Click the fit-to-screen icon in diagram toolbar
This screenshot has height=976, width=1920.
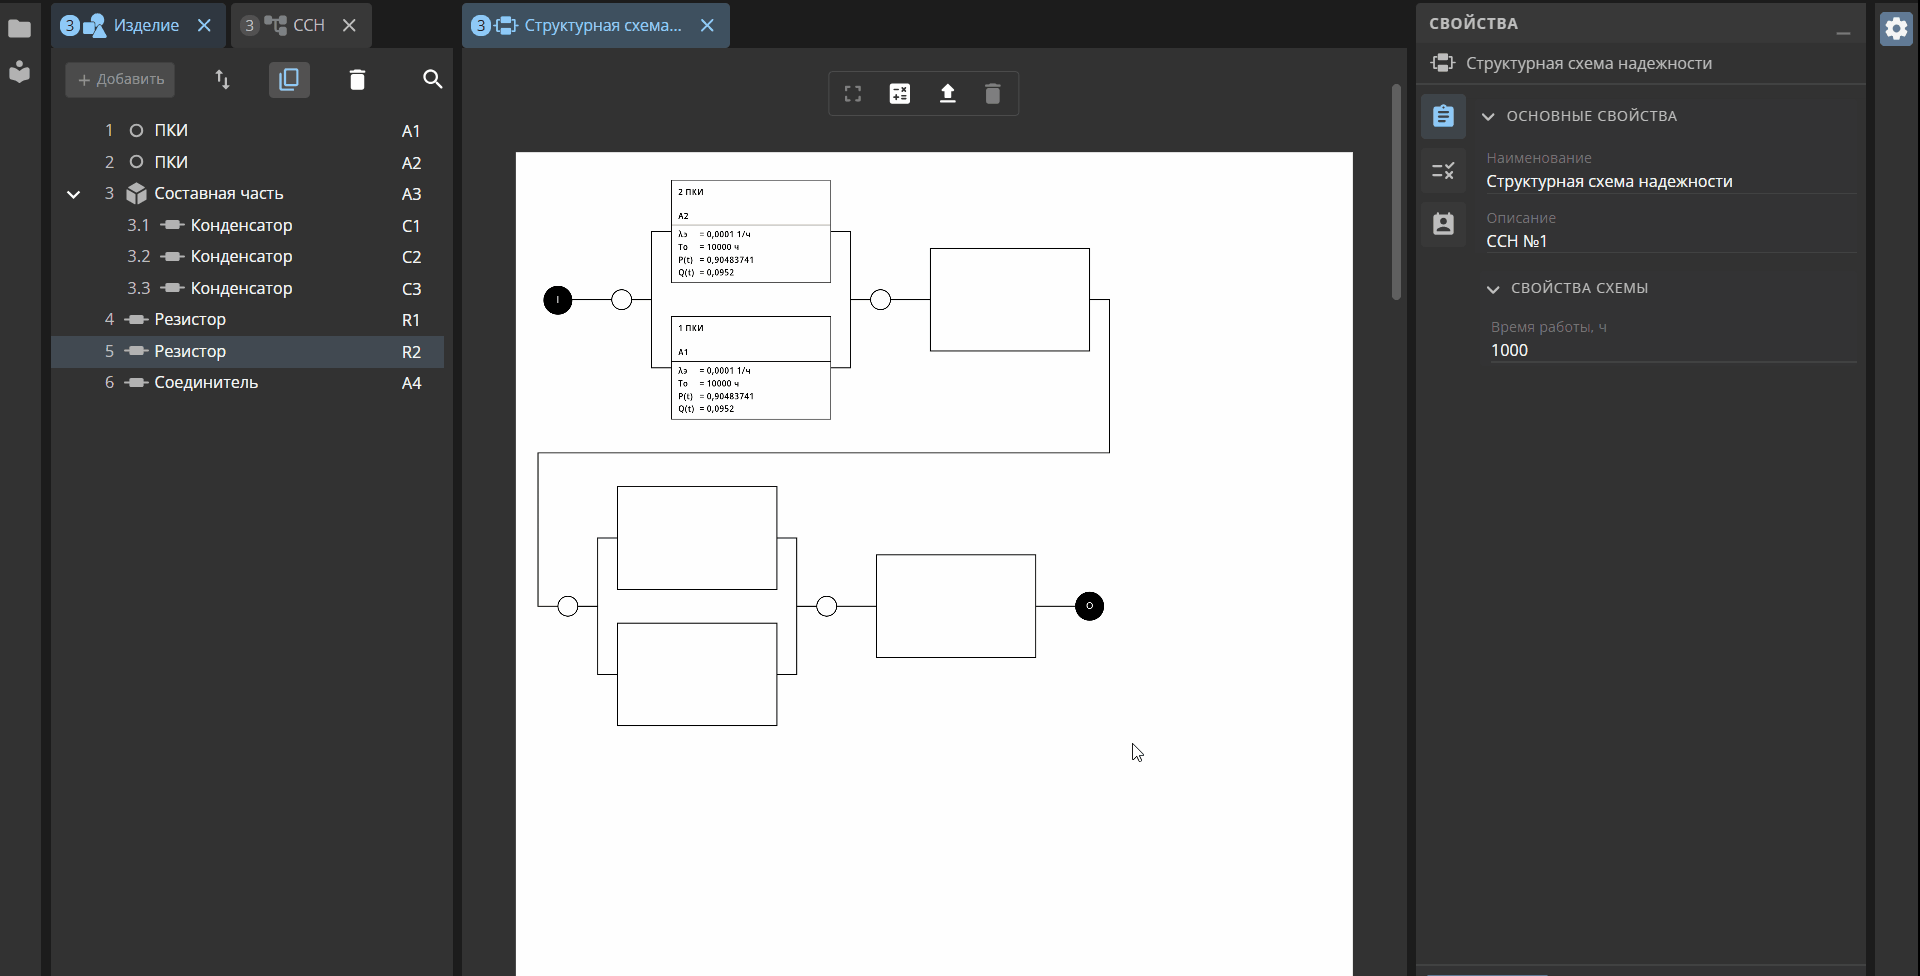tap(853, 94)
